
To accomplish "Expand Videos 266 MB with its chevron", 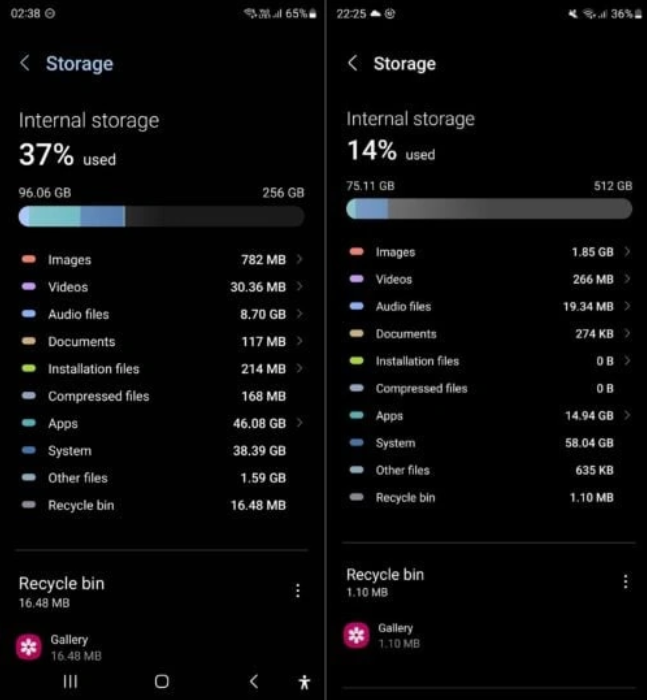I will (627, 279).
